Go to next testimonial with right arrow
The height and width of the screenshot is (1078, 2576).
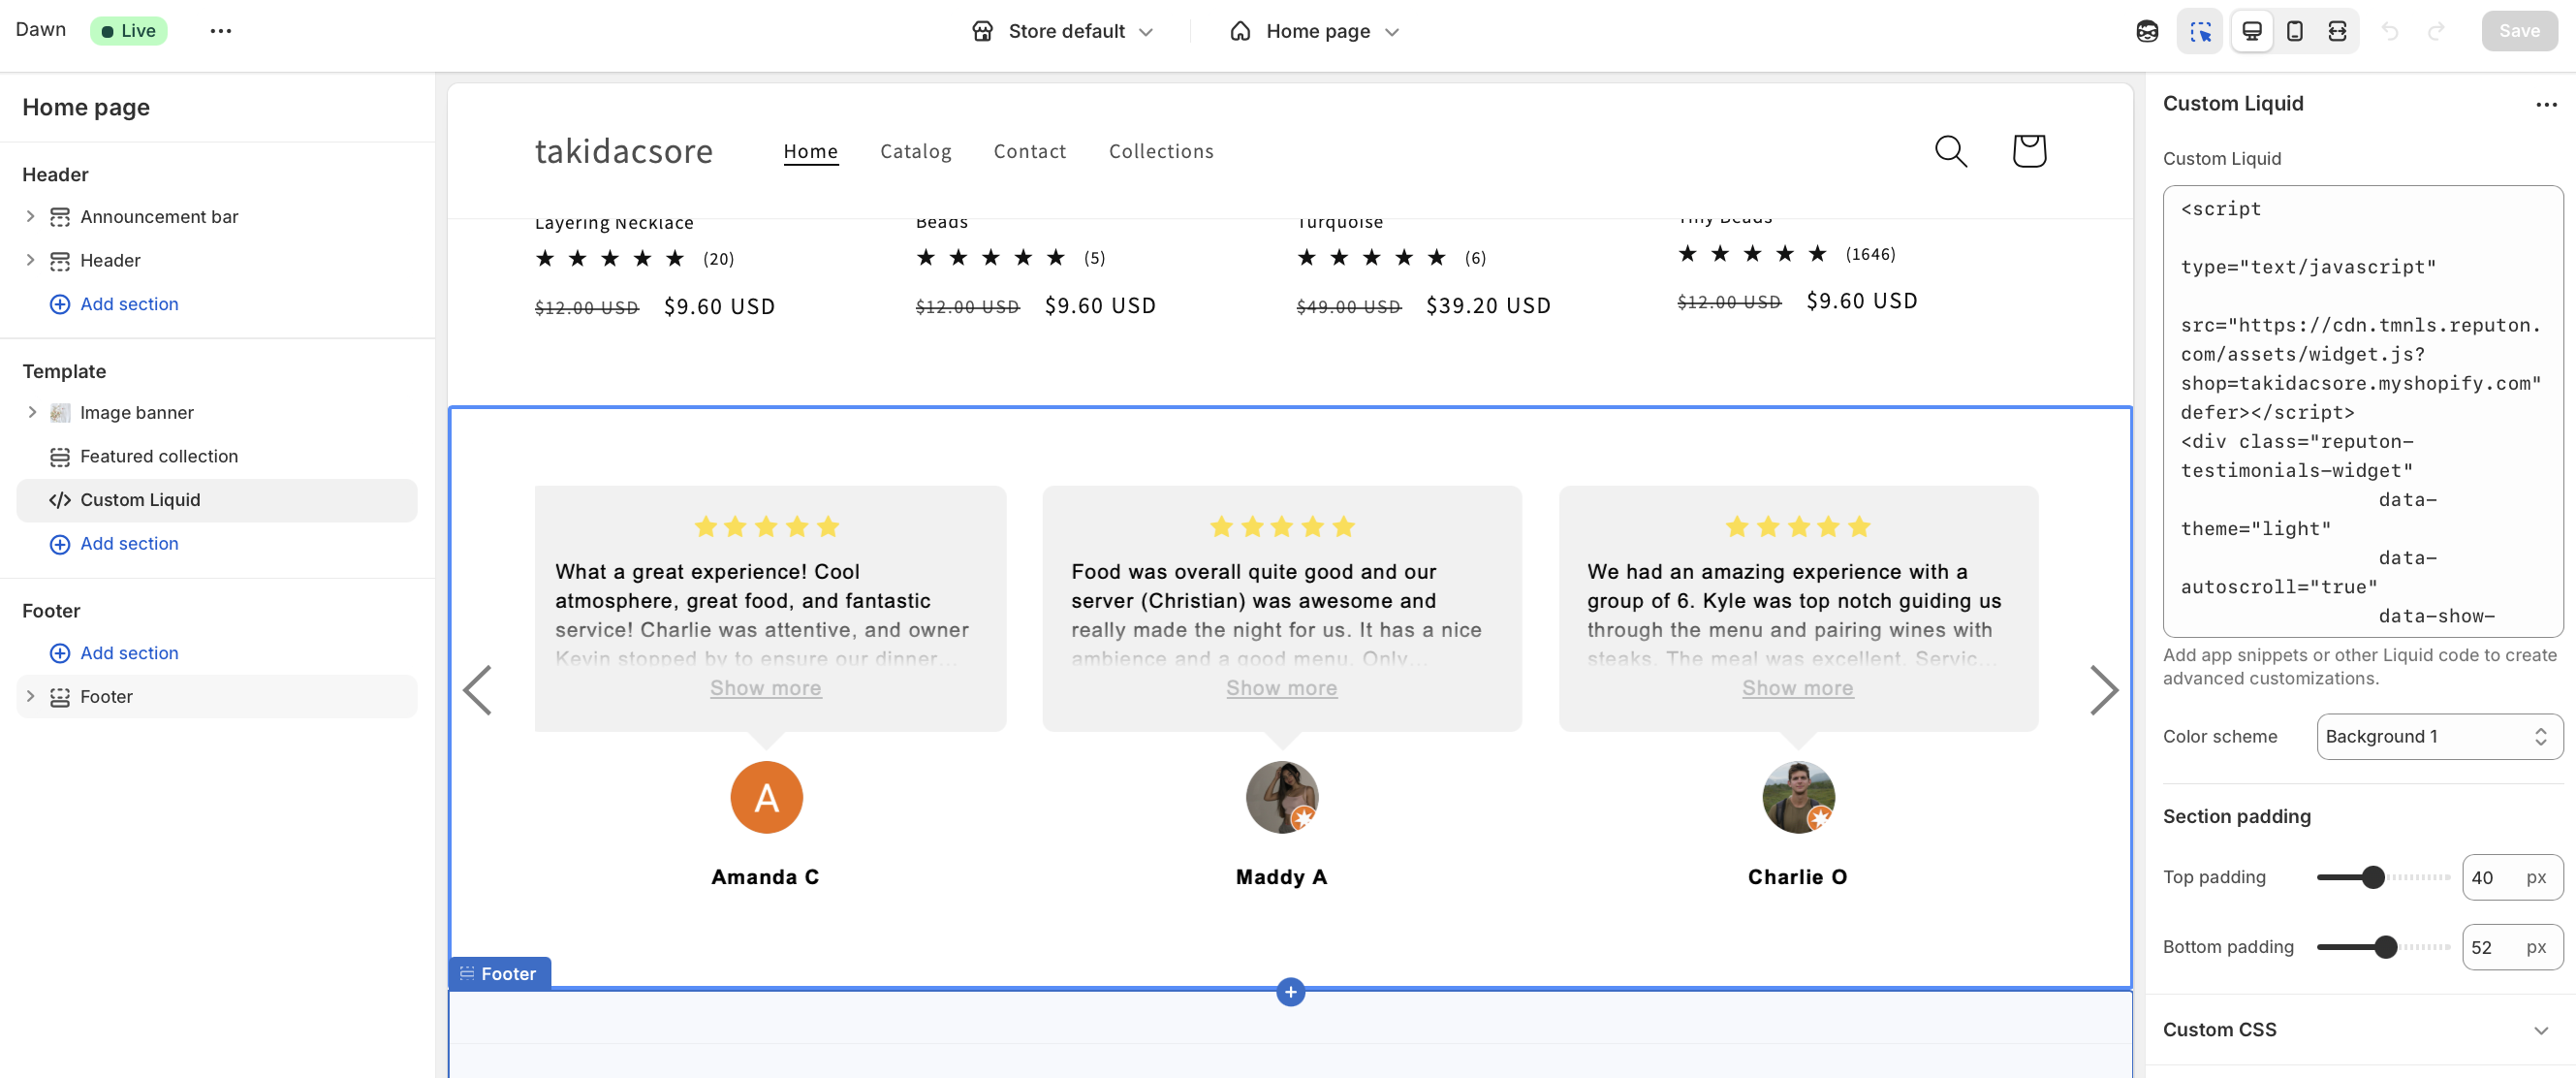2103,690
